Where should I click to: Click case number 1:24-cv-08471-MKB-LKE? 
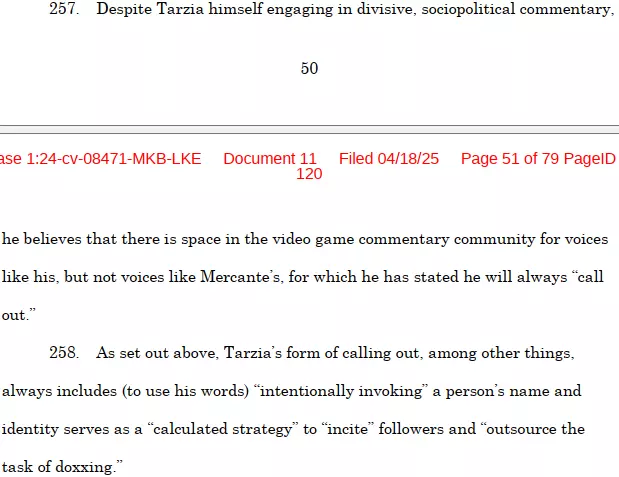pyautogui.click(x=113, y=159)
